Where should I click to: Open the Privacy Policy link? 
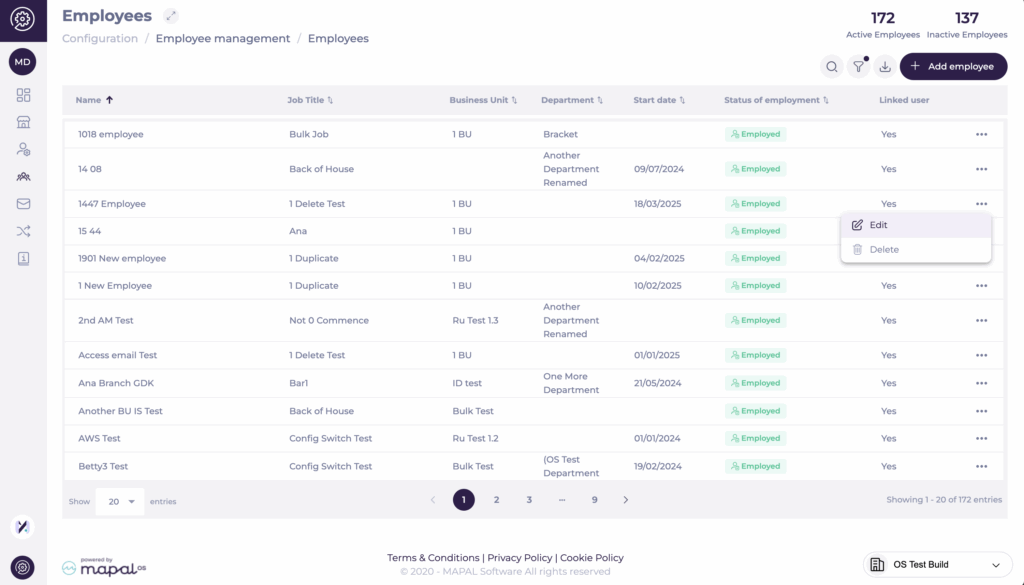519,558
